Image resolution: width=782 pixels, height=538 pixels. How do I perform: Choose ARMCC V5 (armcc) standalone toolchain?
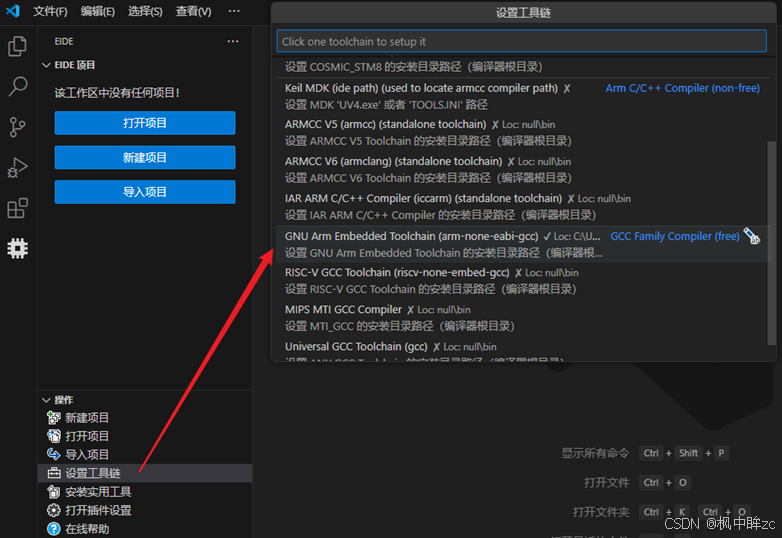[521, 133]
